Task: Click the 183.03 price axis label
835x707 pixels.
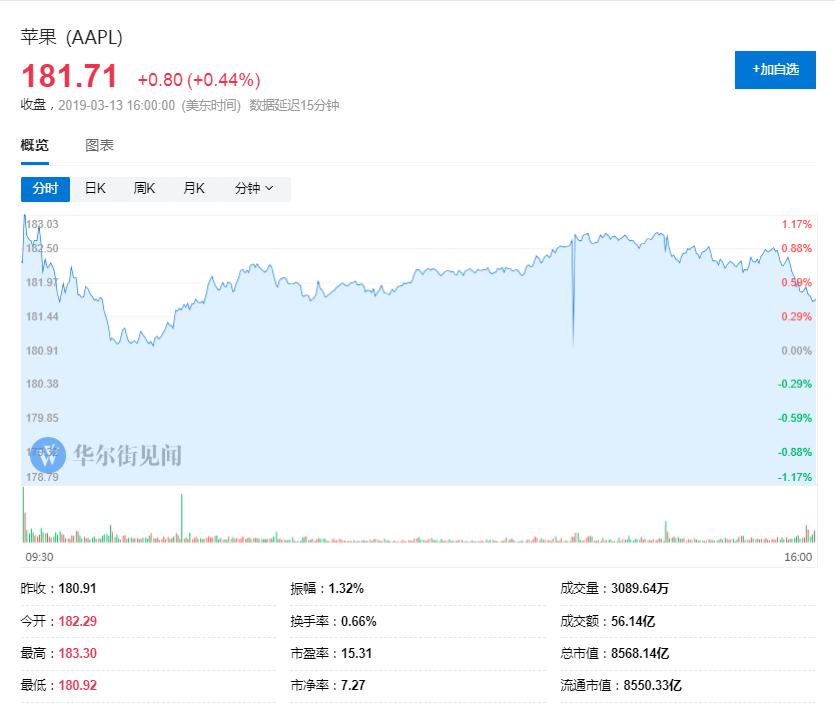Action: click(x=42, y=224)
